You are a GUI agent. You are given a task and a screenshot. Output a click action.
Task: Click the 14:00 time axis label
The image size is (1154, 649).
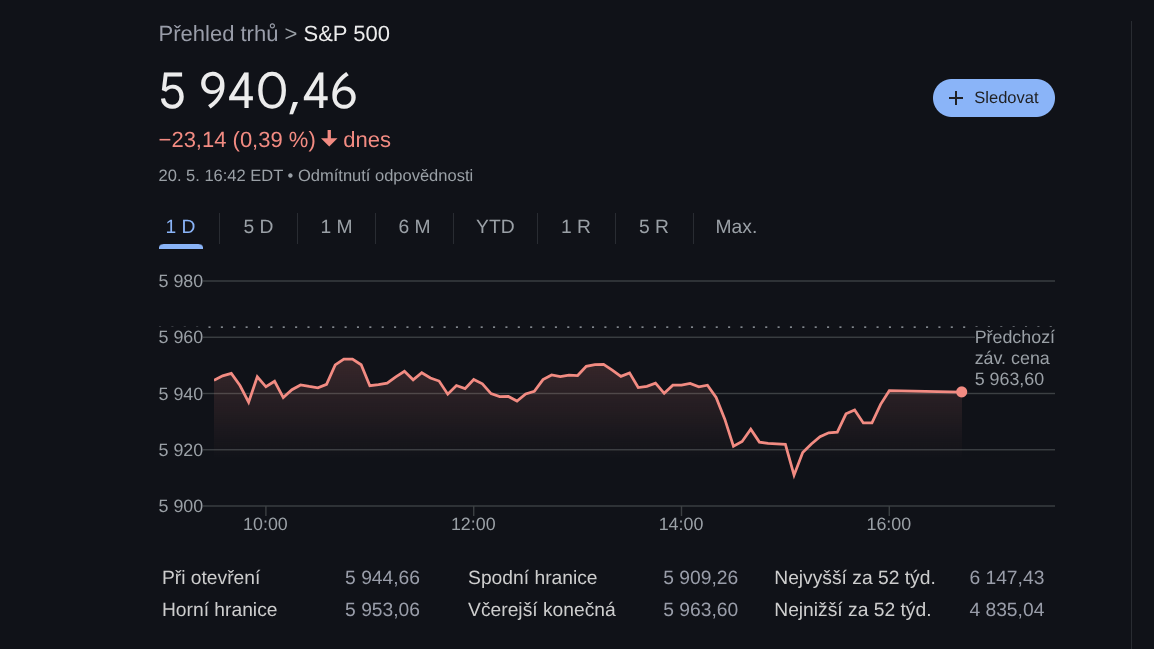click(681, 525)
